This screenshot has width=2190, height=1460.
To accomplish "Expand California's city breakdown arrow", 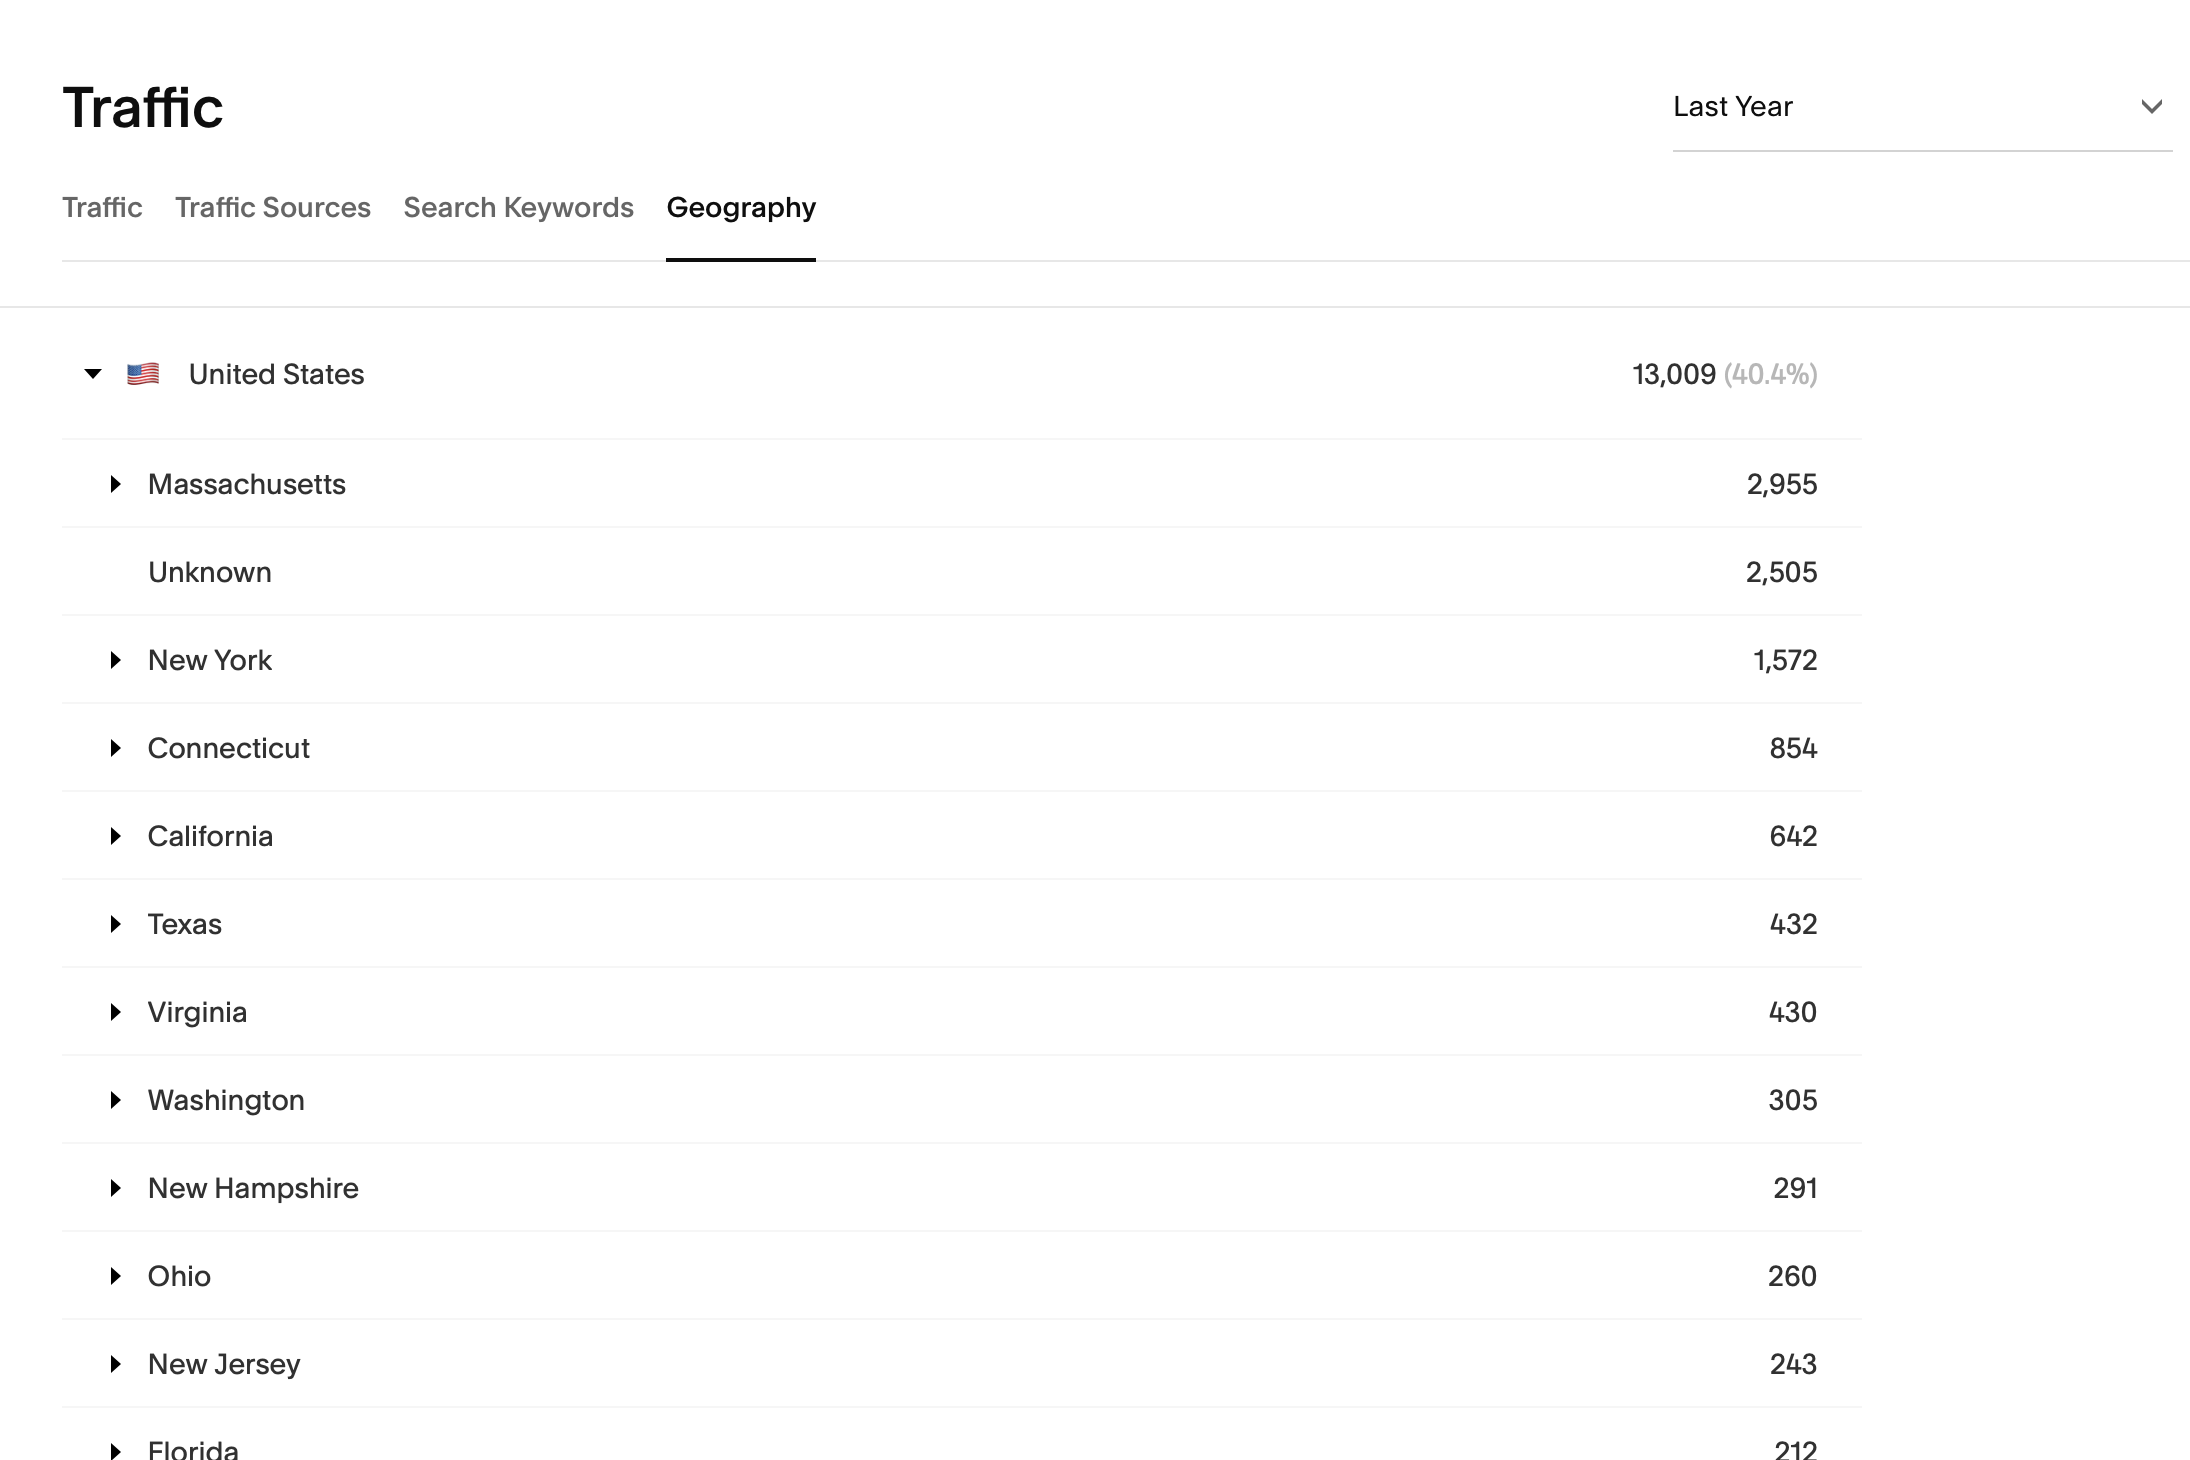I will [116, 837].
